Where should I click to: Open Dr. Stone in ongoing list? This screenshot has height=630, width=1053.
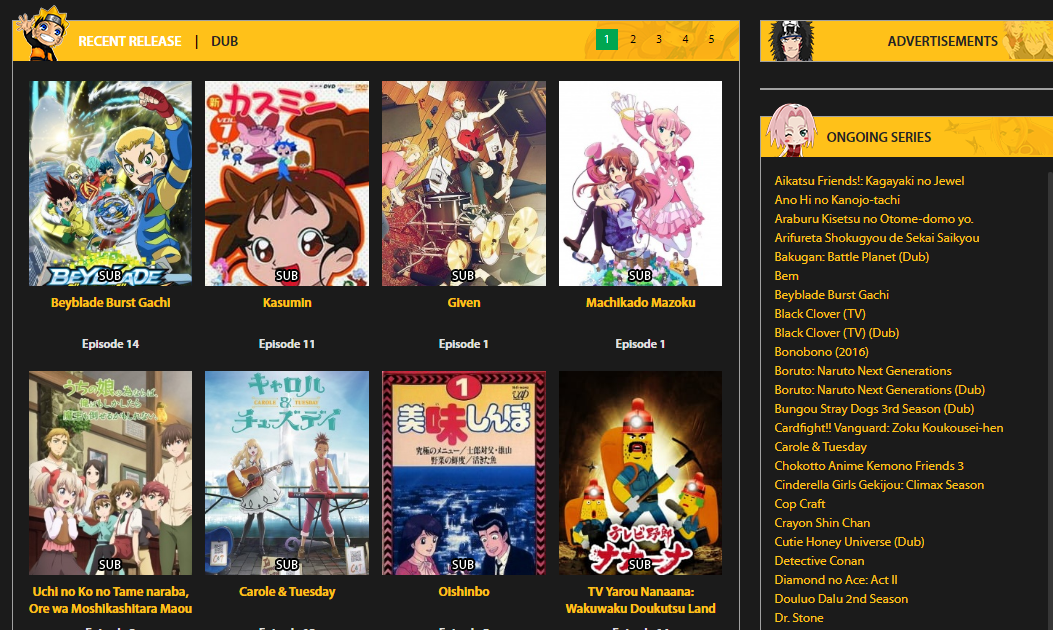(799, 618)
